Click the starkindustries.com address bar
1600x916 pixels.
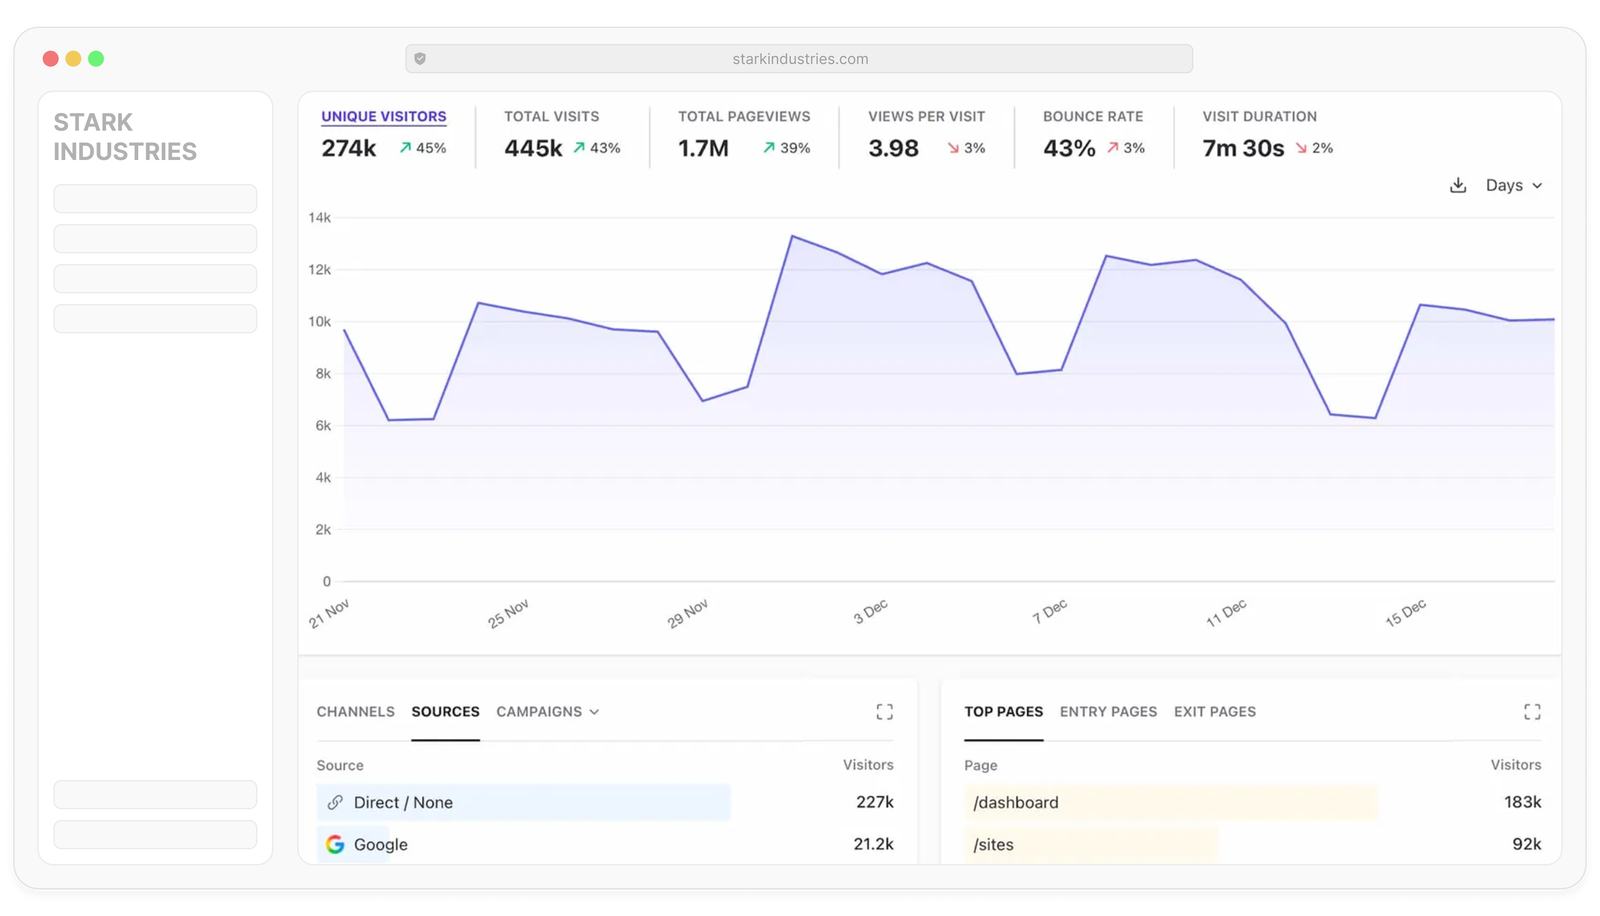pyautogui.click(x=798, y=58)
